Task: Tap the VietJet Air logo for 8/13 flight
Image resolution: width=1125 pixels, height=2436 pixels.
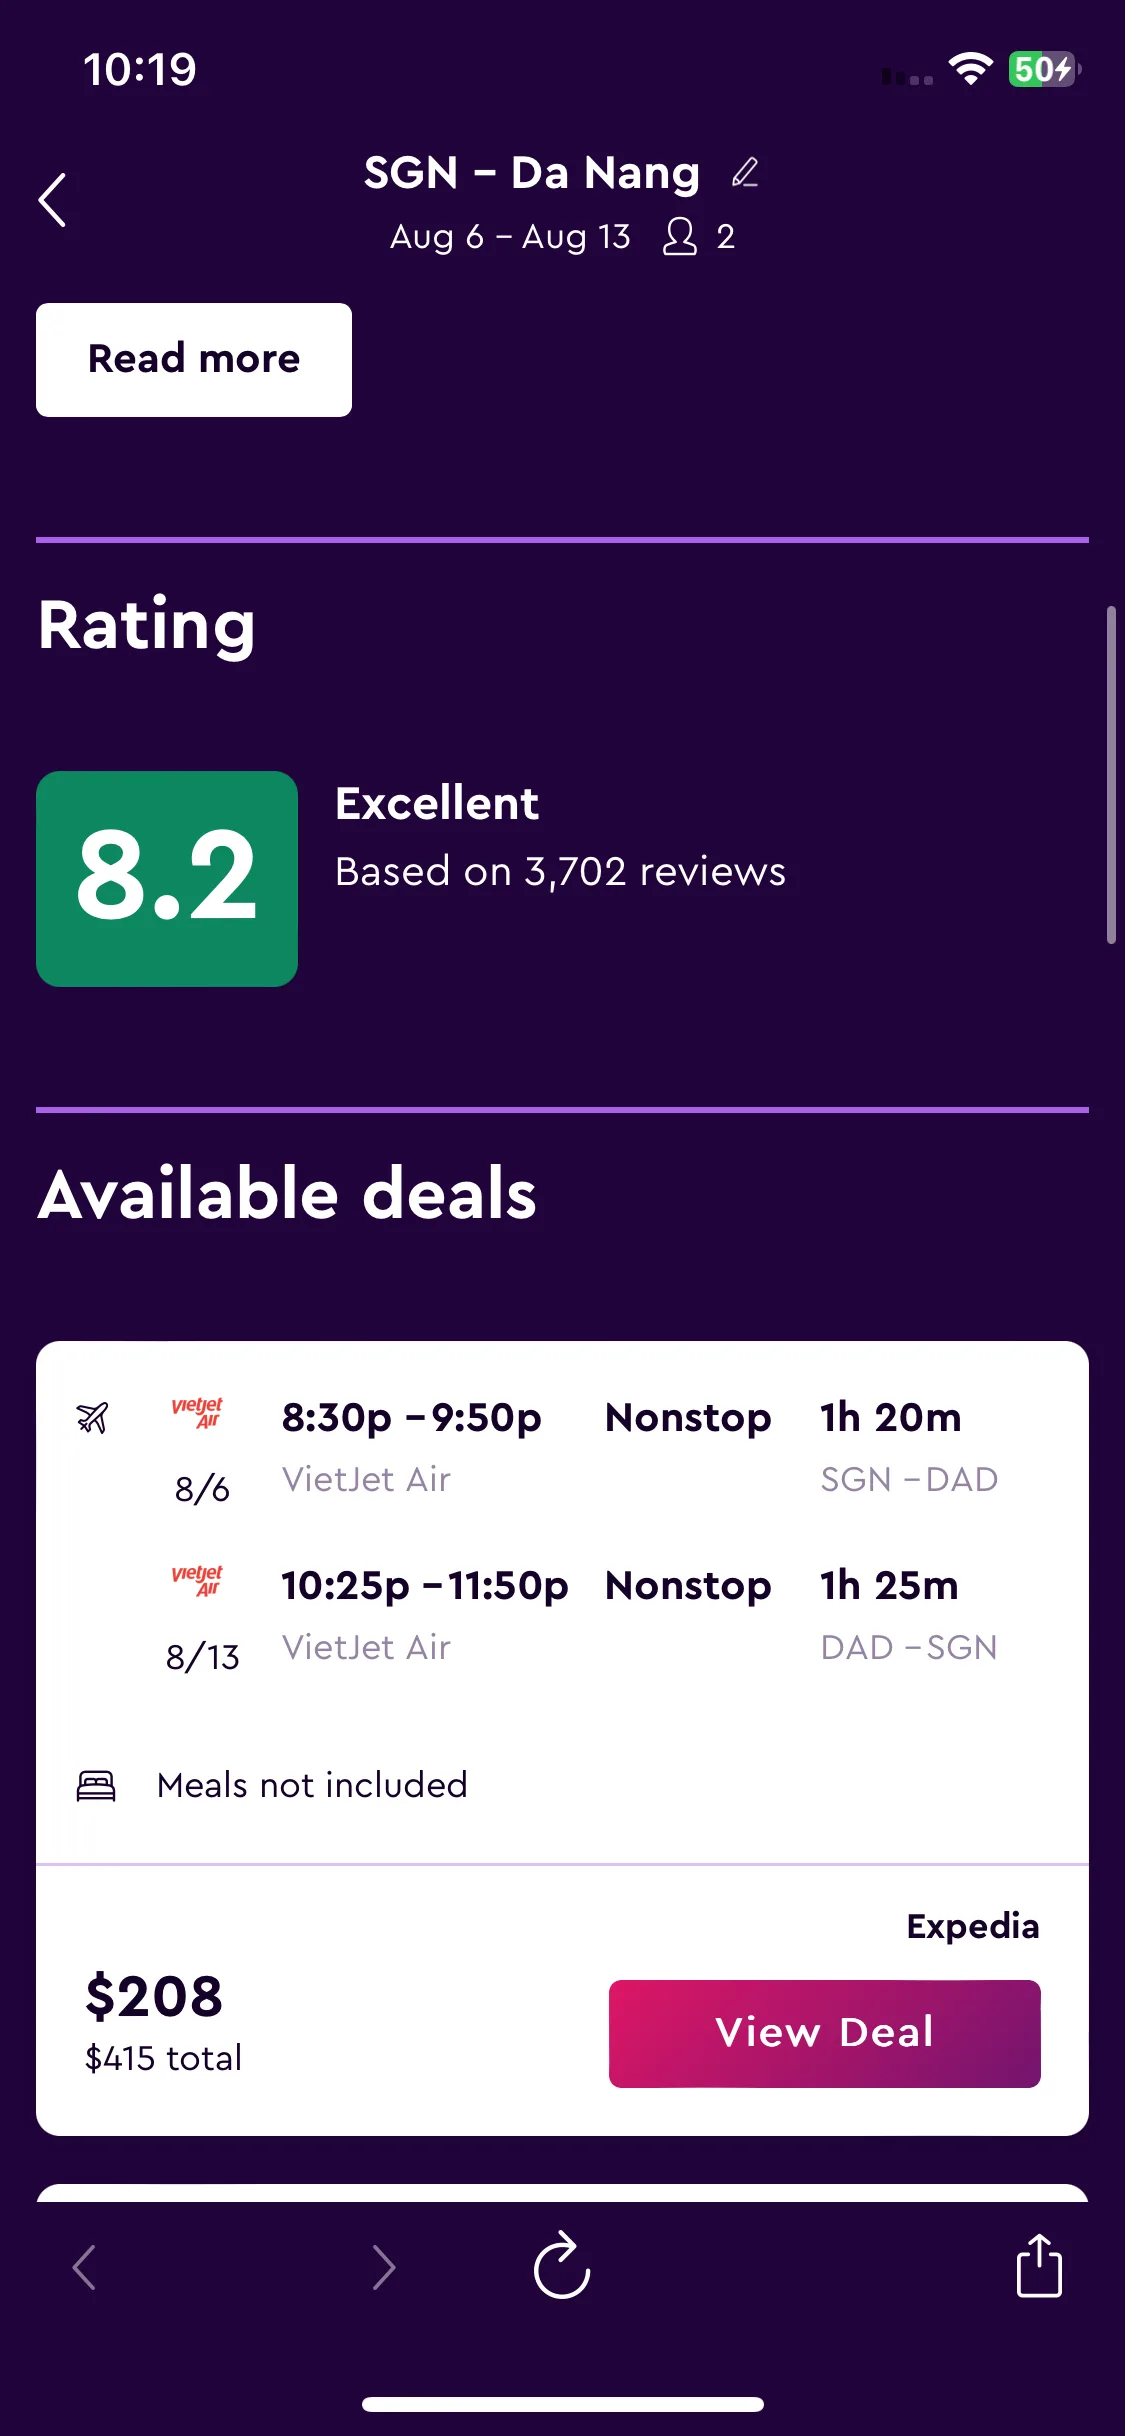Action: point(197,1580)
